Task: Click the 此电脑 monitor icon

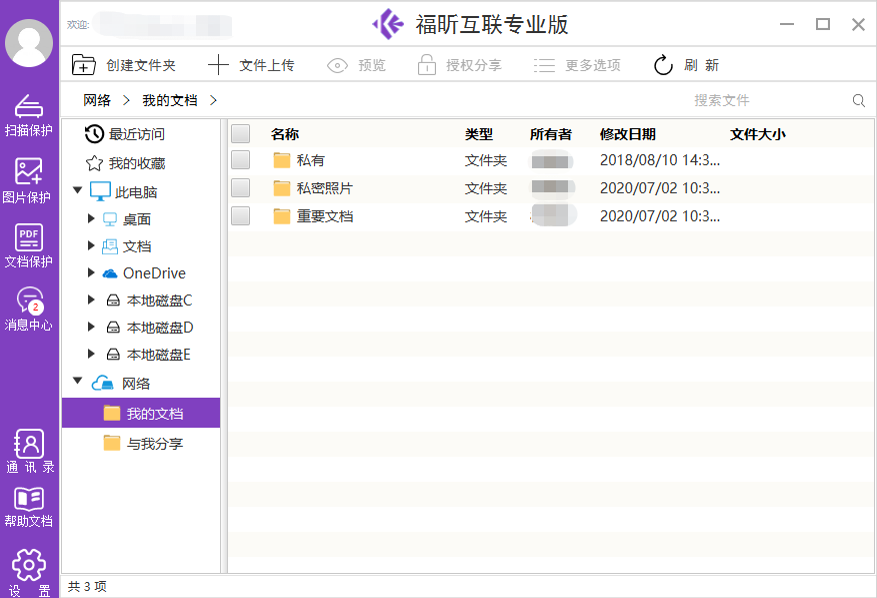Action: (x=100, y=191)
